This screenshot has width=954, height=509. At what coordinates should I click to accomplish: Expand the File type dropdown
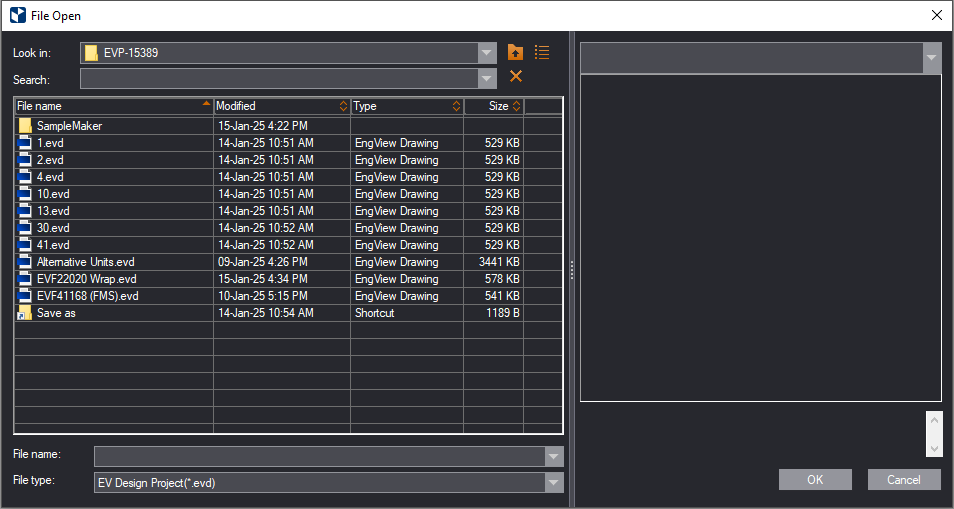point(554,483)
